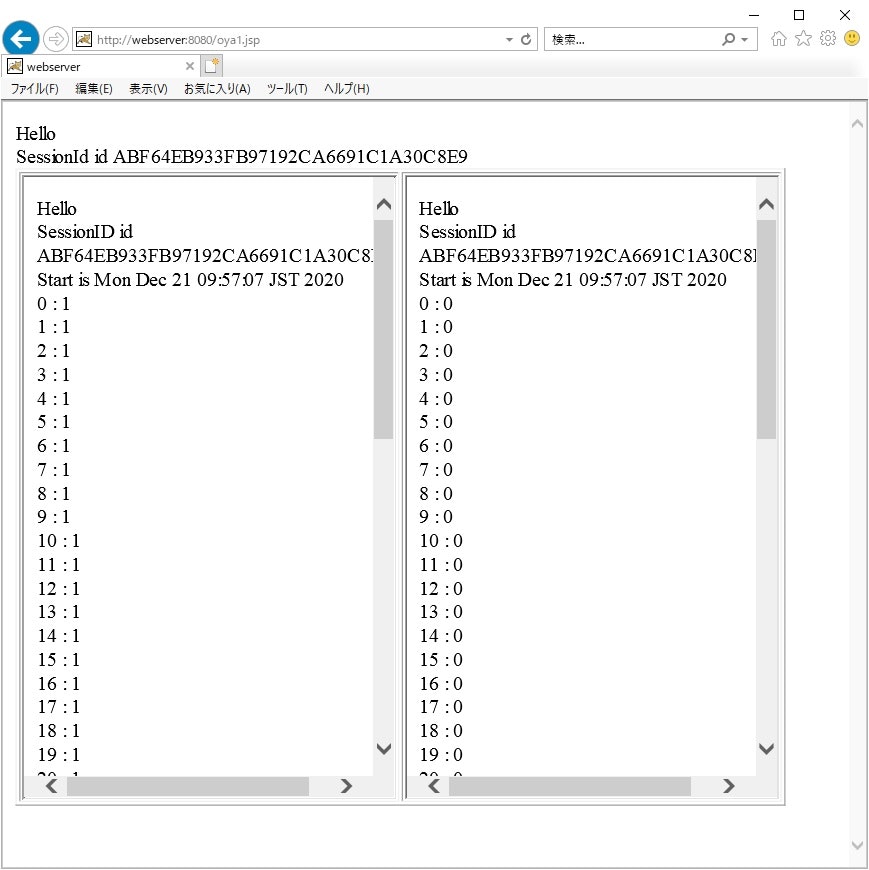The width and height of the screenshot is (869, 870).
Task: Minimize the browser window
Action: [754, 15]
